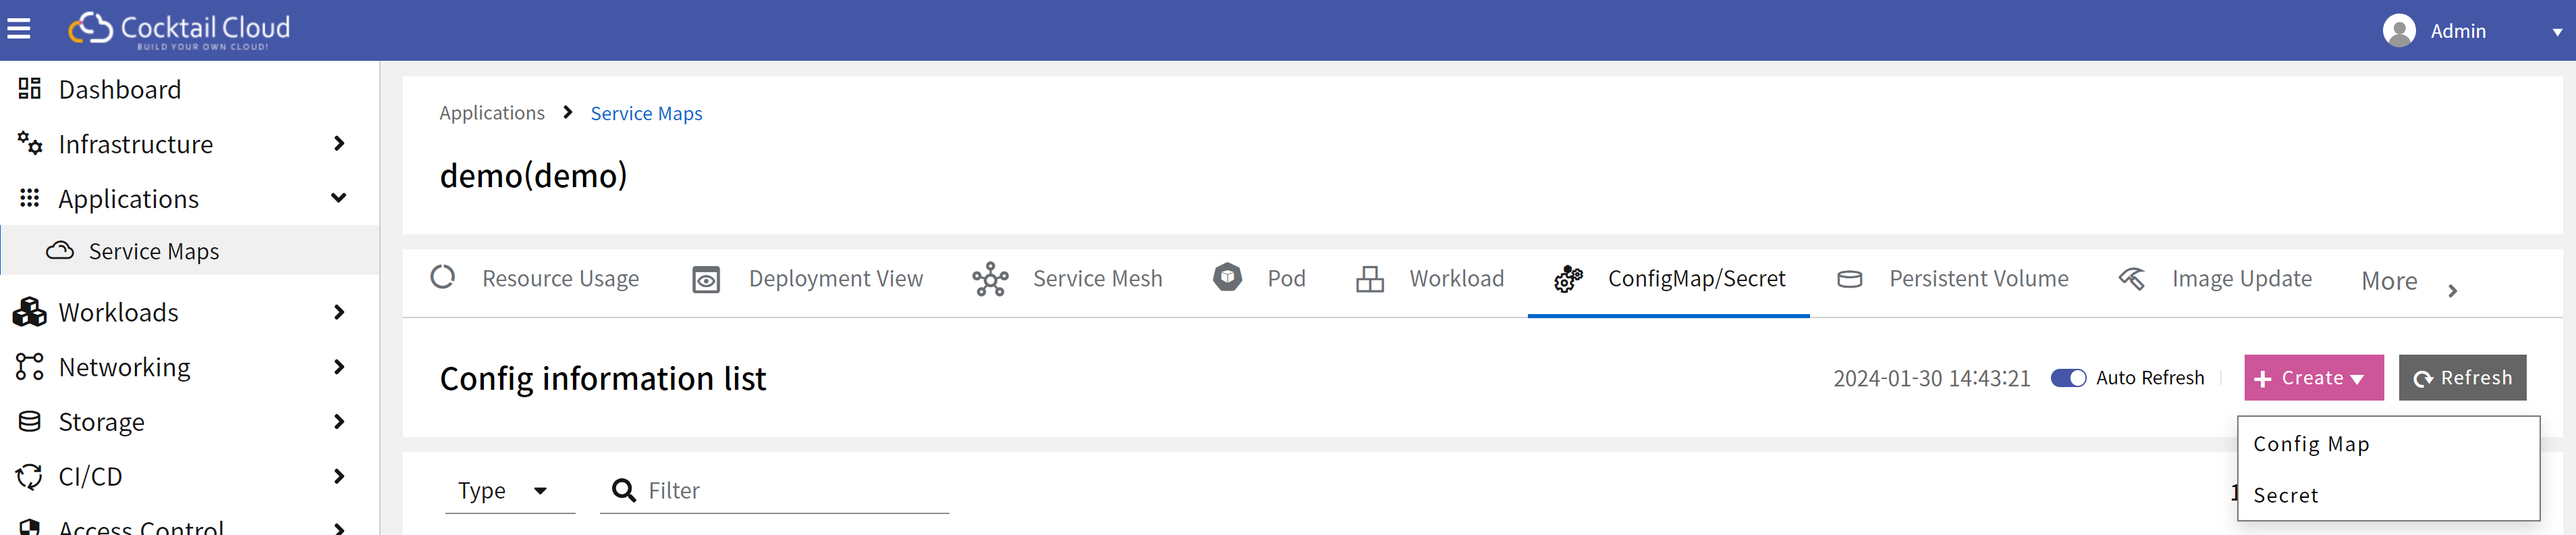Expand the Infrastructure sidebar menu
Viewport: 2576px width, 535px height.
tap(338, 144)
